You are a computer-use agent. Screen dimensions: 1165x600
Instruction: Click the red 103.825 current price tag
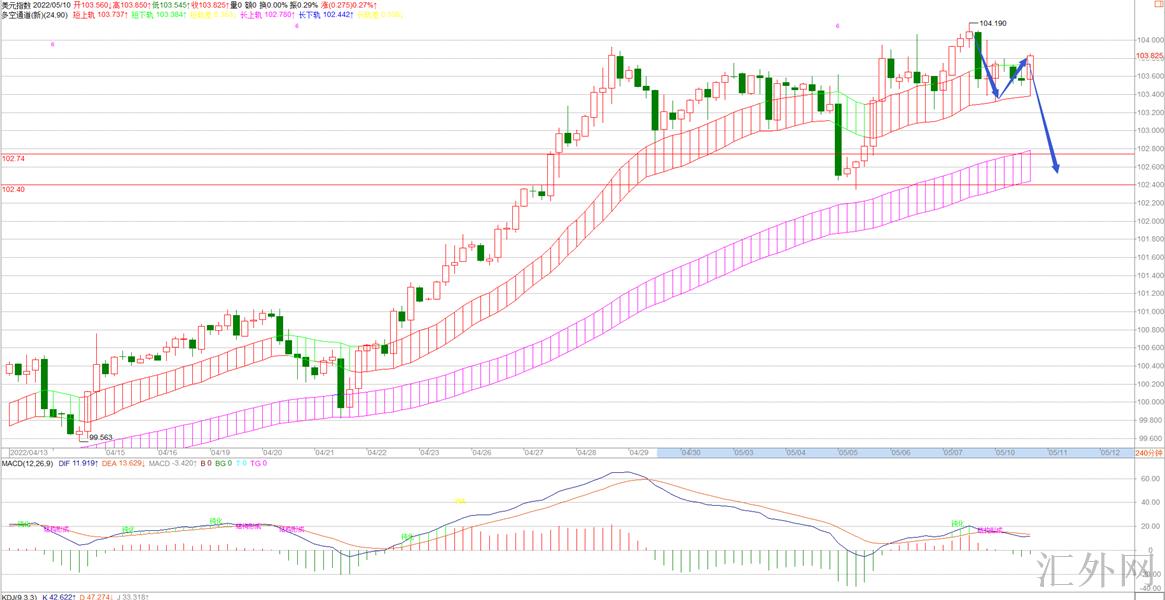click(x=1149, y=56)
